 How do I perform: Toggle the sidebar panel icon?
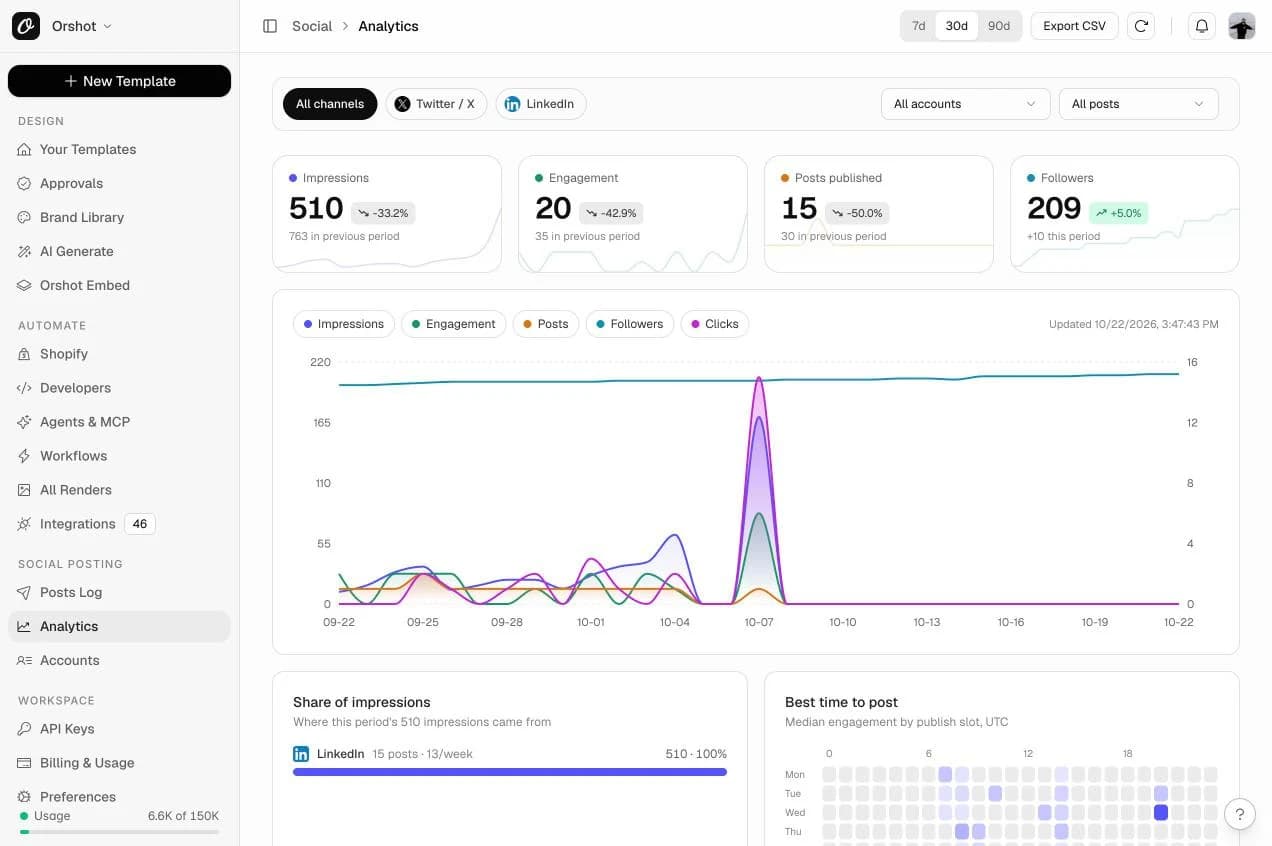point(270,26)
